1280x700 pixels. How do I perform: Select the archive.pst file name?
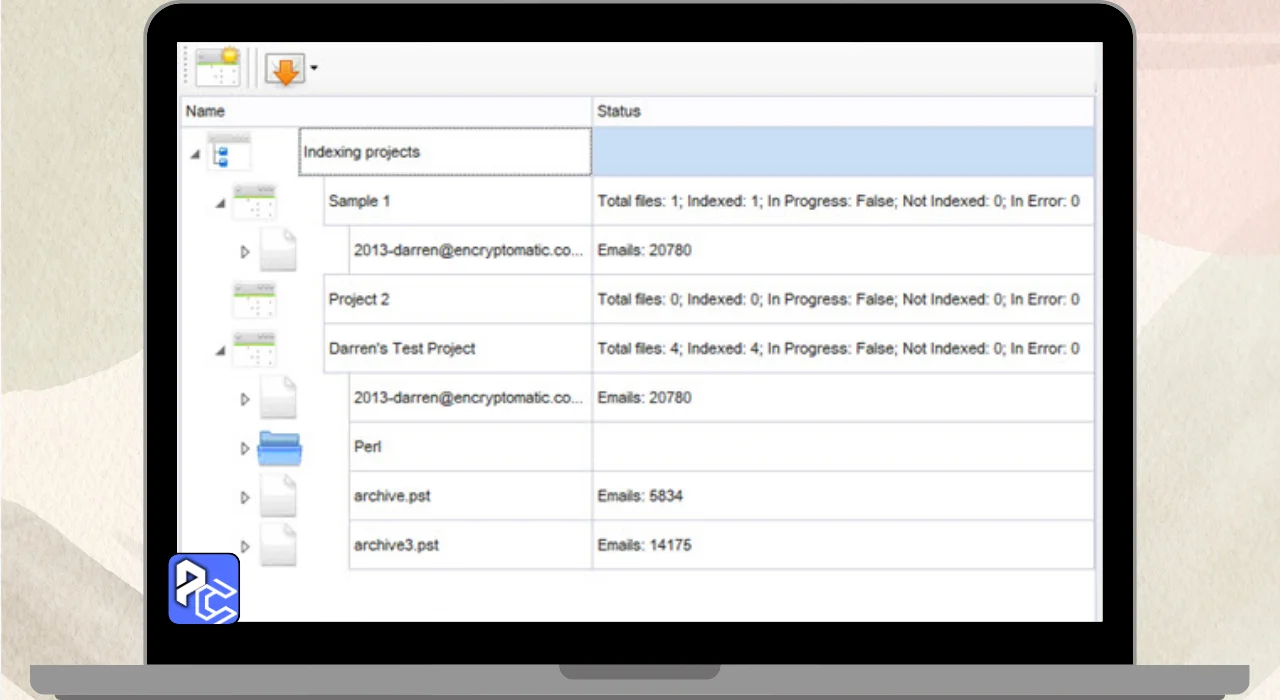(392, 495)
